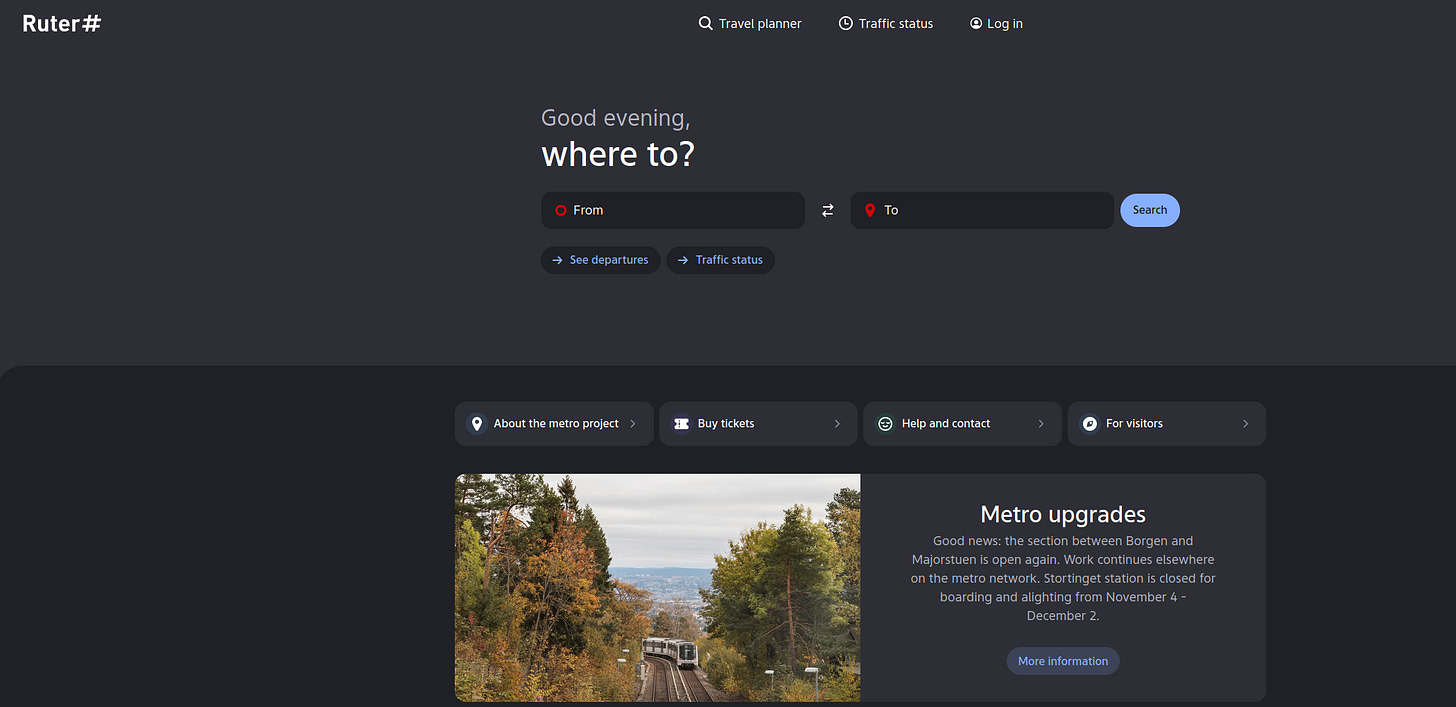Open the See departures link
Viewport: 1456px width, 707px height.
(x=600, y=260)
